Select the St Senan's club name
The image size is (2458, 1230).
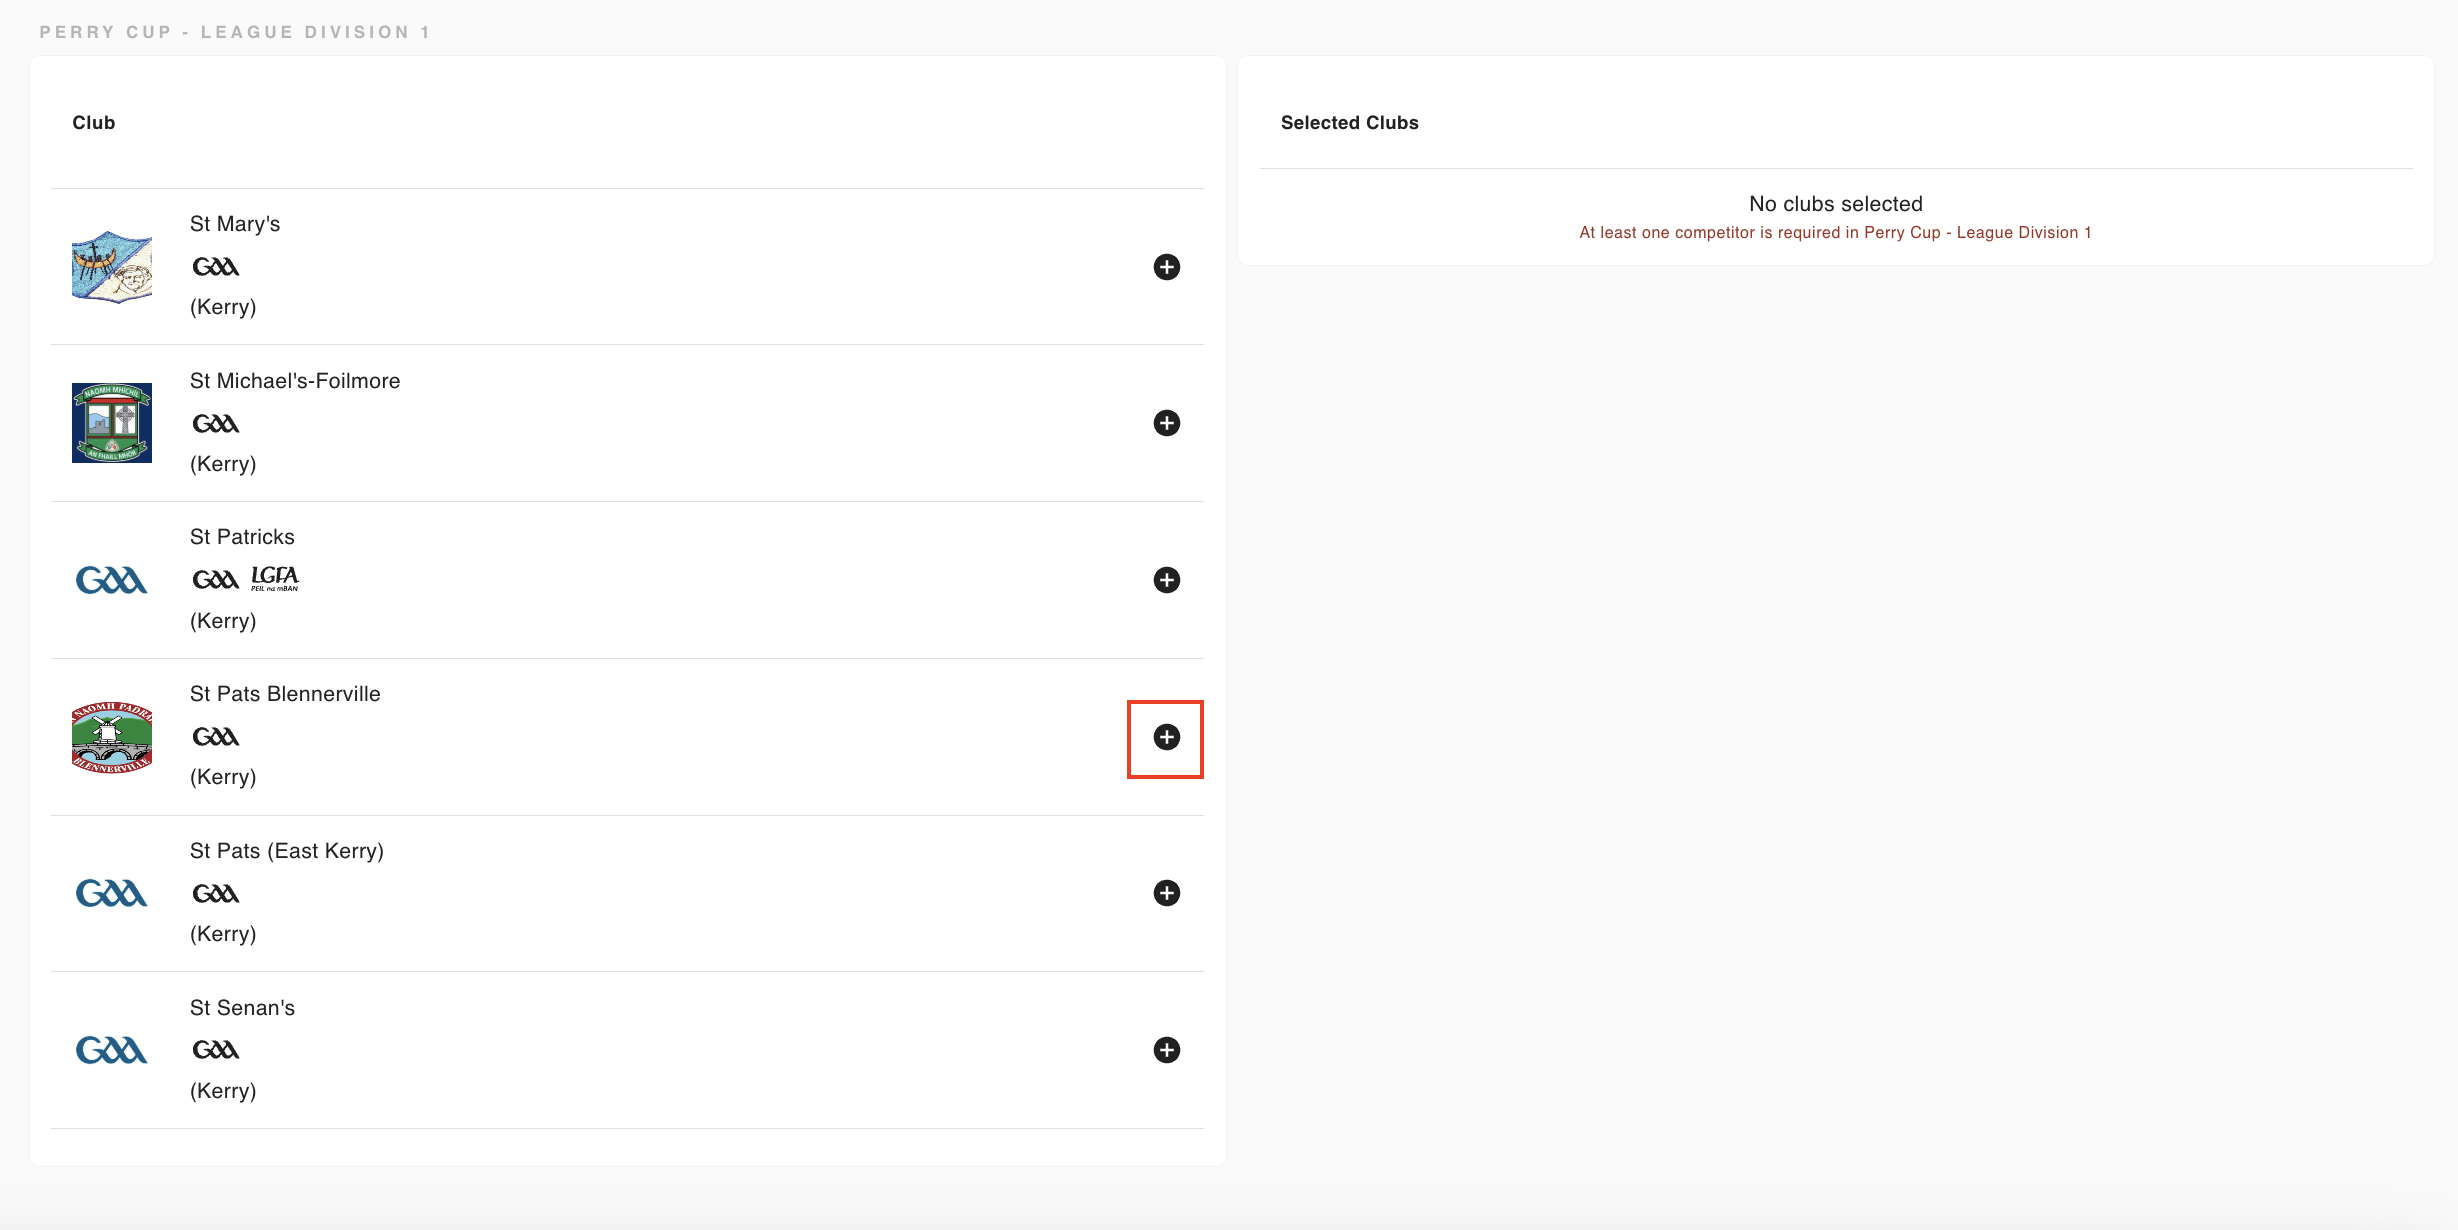coord(242,1008)
